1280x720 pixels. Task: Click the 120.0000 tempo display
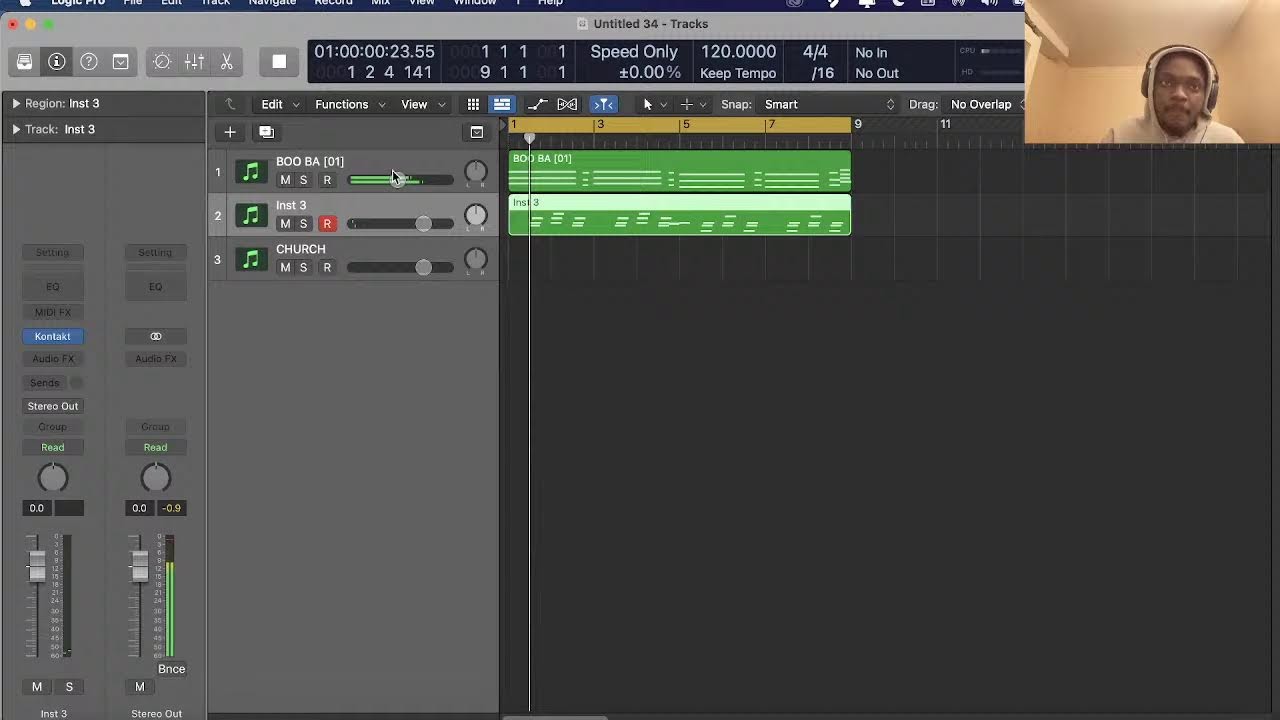pyautogui.click(x=738, y=52)
